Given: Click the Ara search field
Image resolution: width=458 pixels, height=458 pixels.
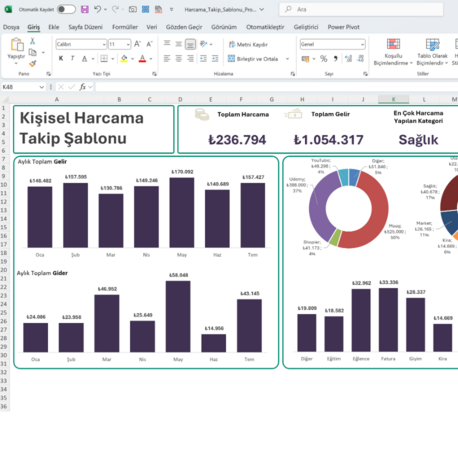Looking at the screenshot, I should (361, 9).
